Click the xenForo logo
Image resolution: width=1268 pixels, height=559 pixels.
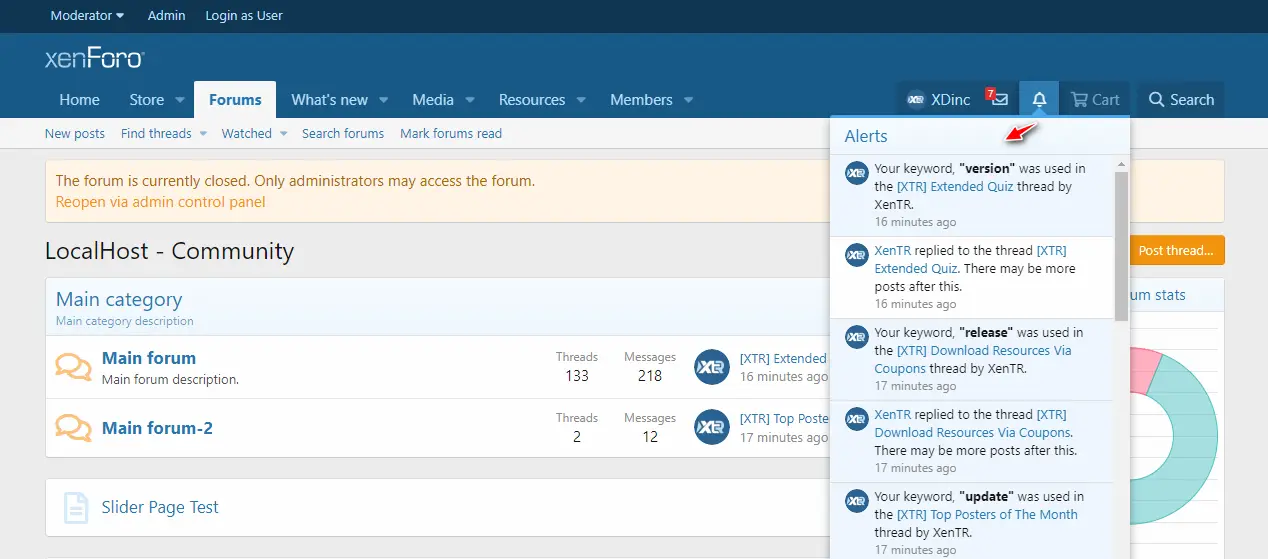coord(95,57)
